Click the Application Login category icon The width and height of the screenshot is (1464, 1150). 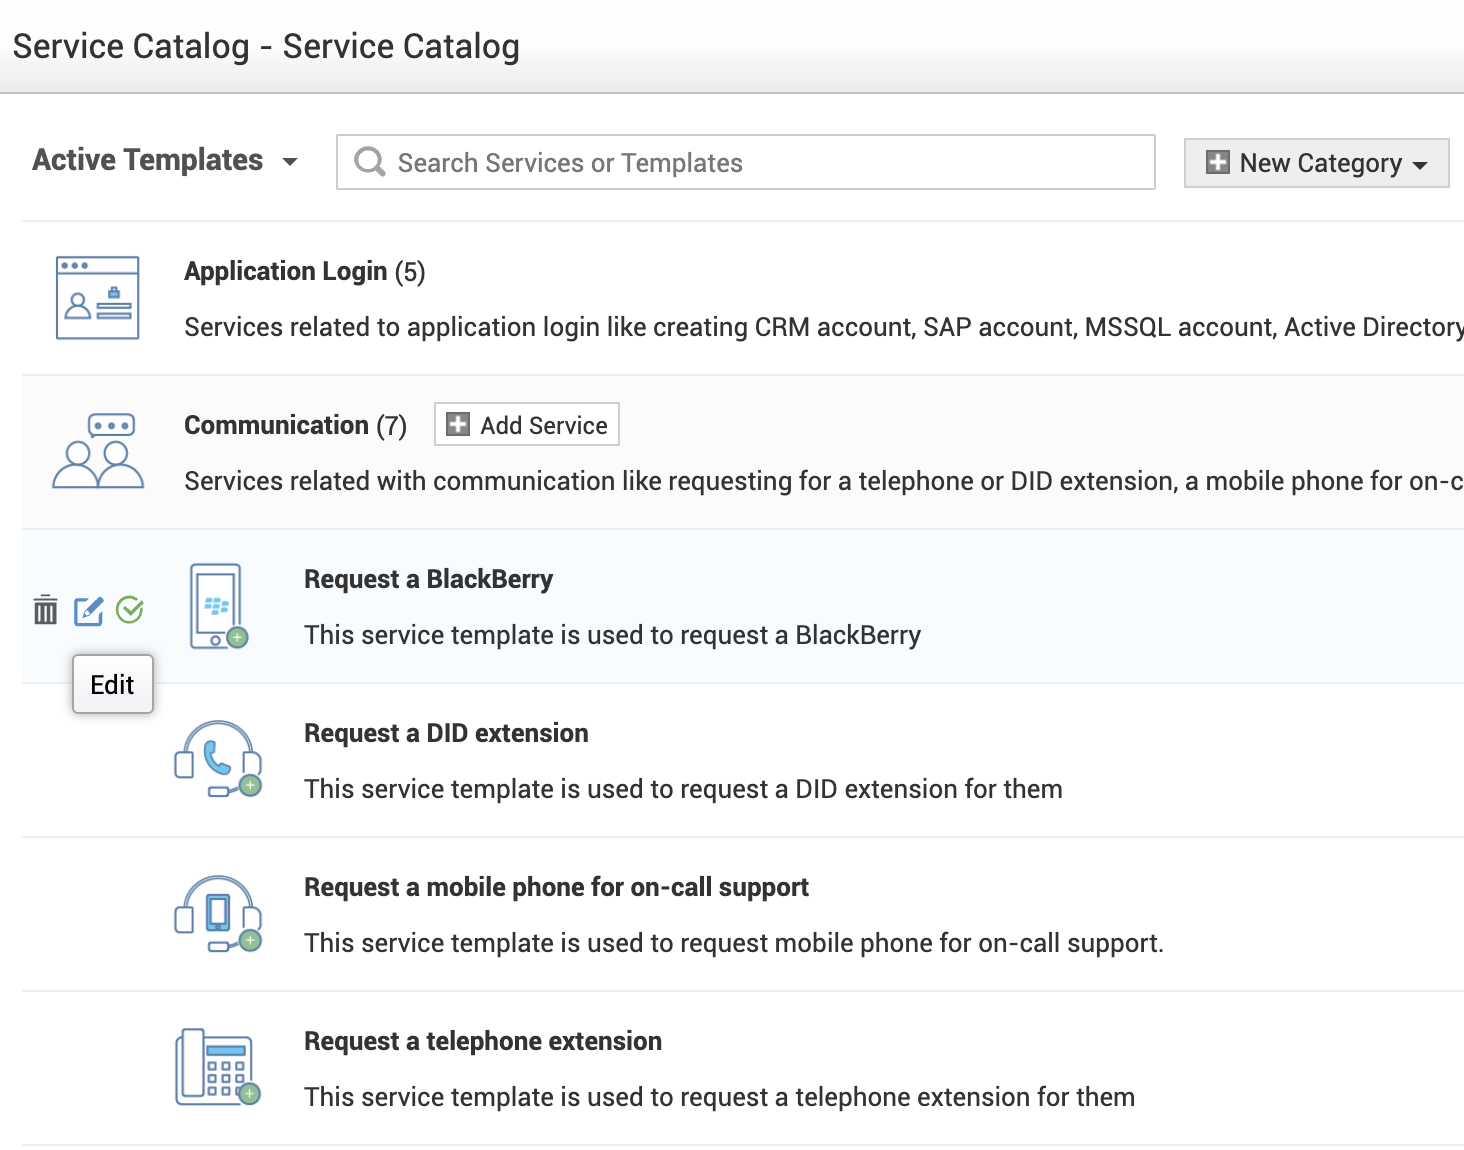97,298
